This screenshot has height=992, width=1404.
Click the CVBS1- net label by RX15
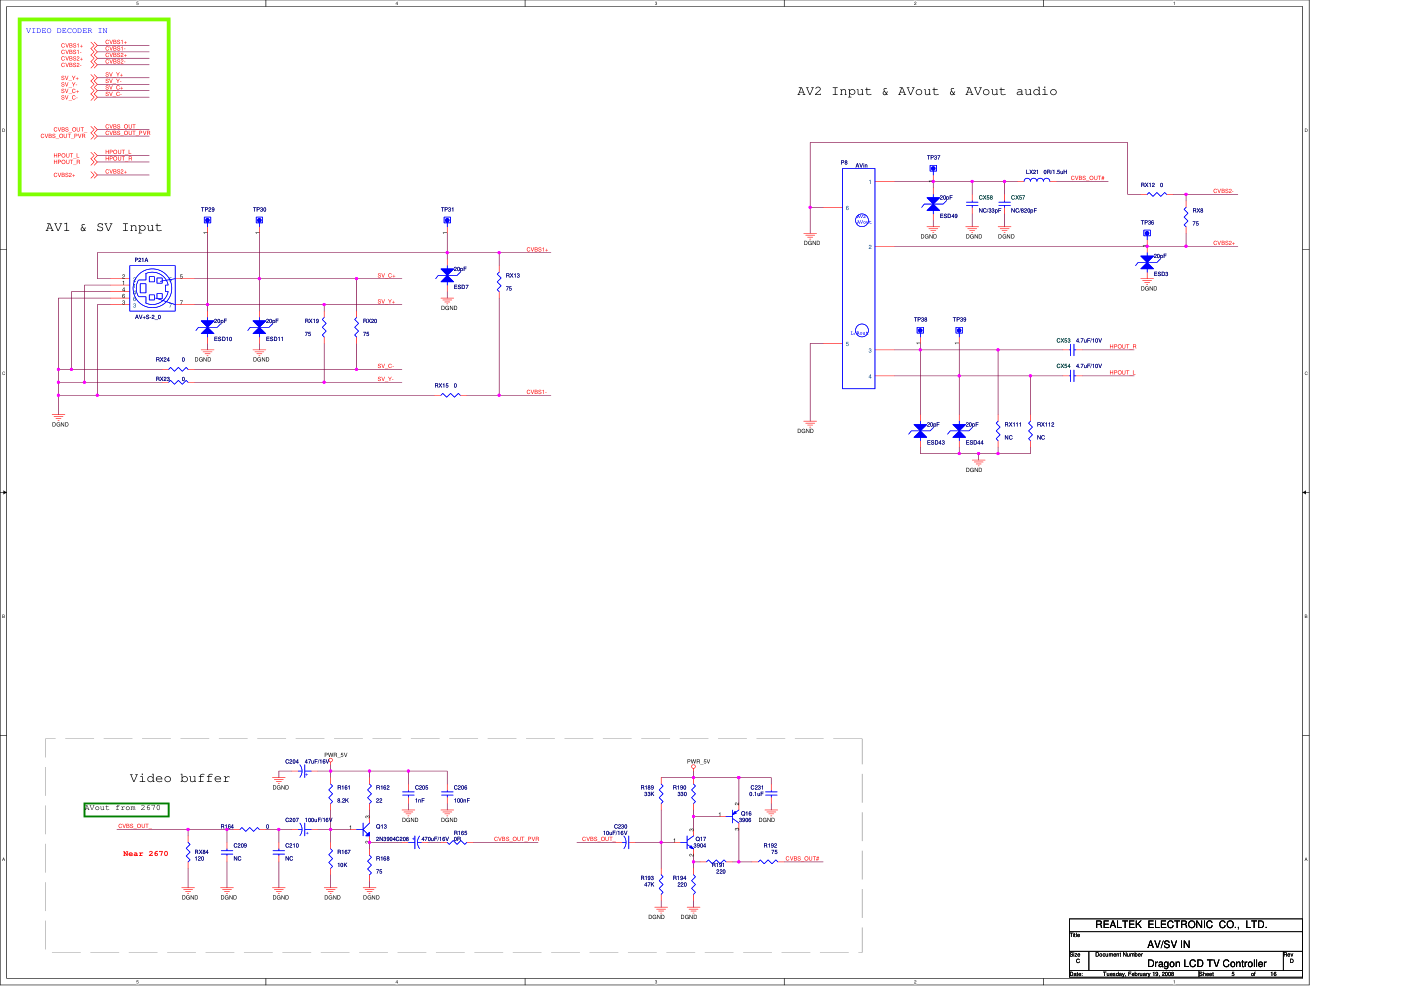[538, 392]
